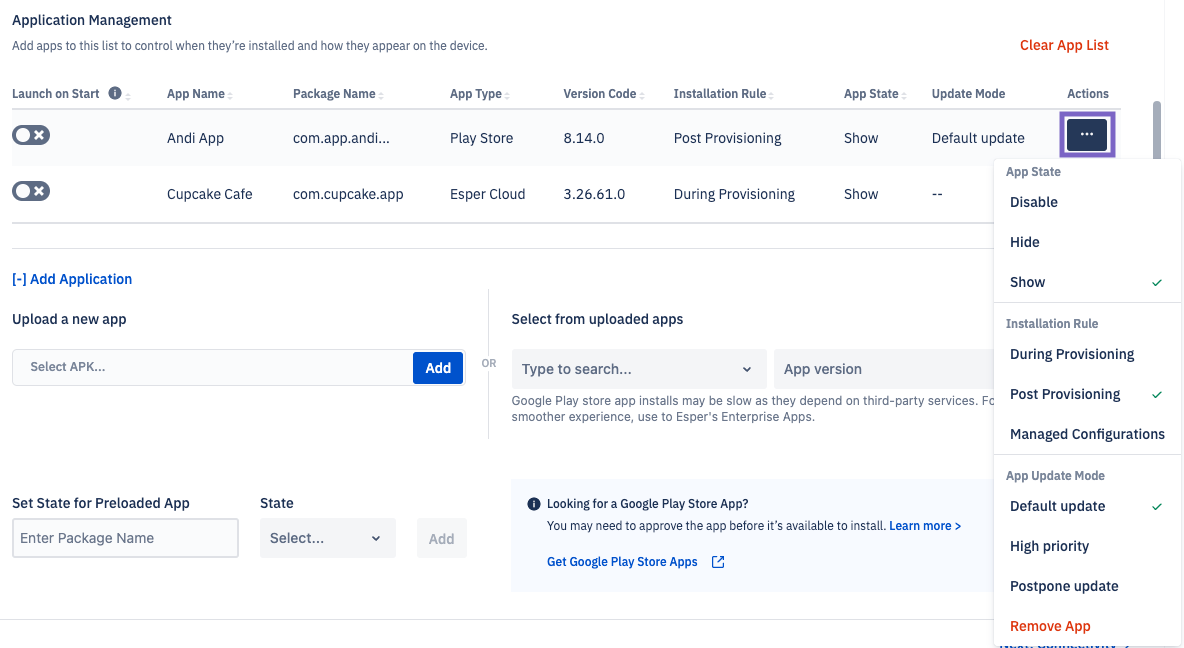Viewport: 1184px width, 648px height.
Task: Click the info icon beside the Google Play Store App notice
Action: click(533, 504)
